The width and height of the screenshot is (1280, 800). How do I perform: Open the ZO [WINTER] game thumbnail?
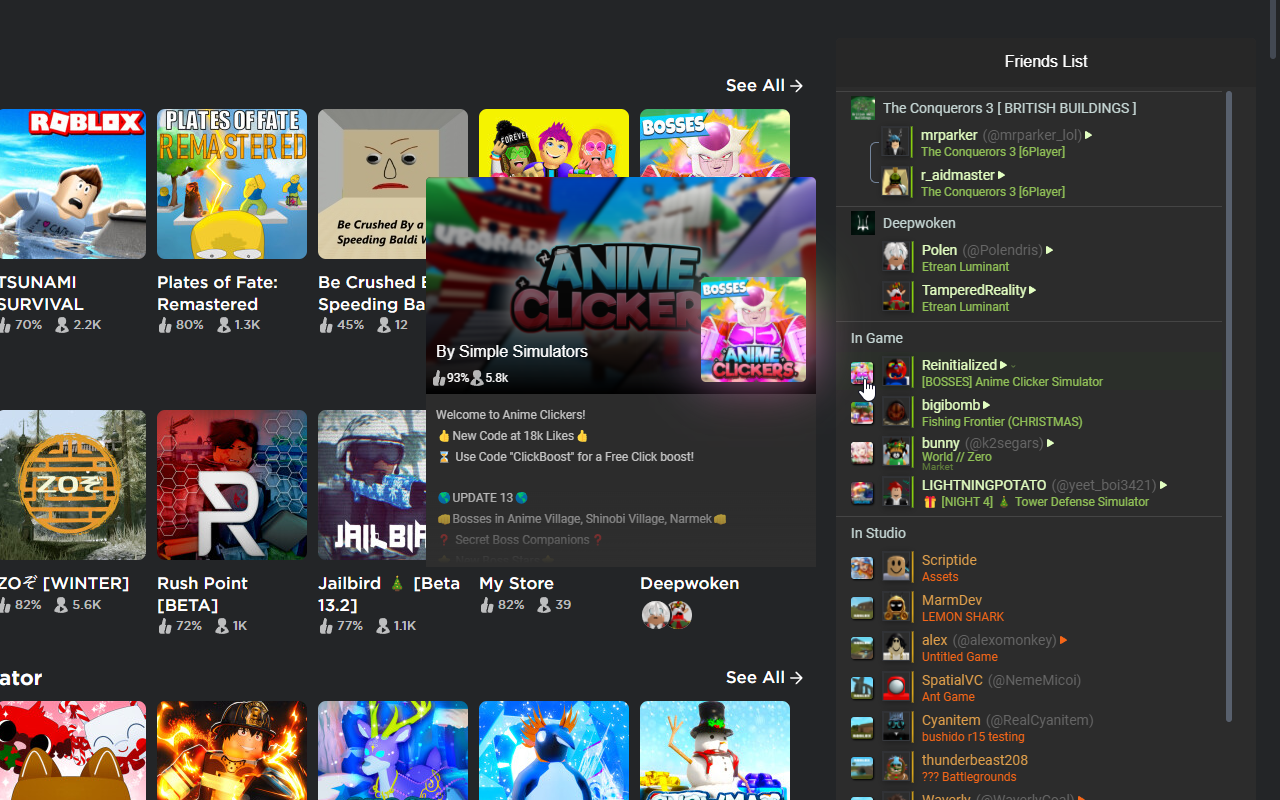point(73,485)
